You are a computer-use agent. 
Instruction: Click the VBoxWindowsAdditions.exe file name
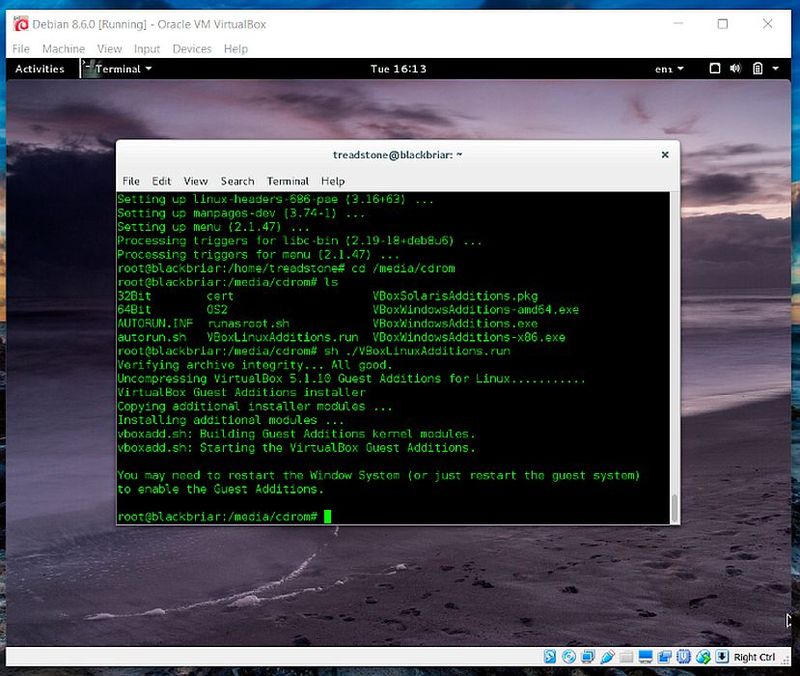tap(455, 323)
